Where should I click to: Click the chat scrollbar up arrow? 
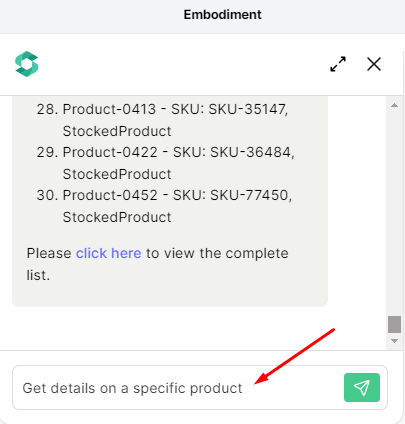pyautogui.click(x=394, y=105)
